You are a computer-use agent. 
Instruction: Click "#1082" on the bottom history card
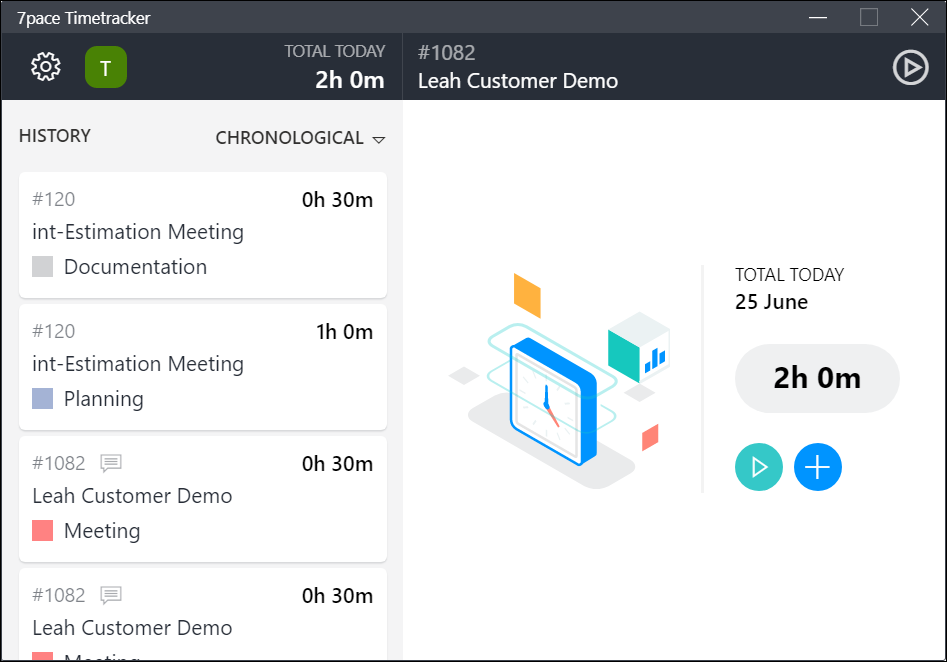point(59,595)
